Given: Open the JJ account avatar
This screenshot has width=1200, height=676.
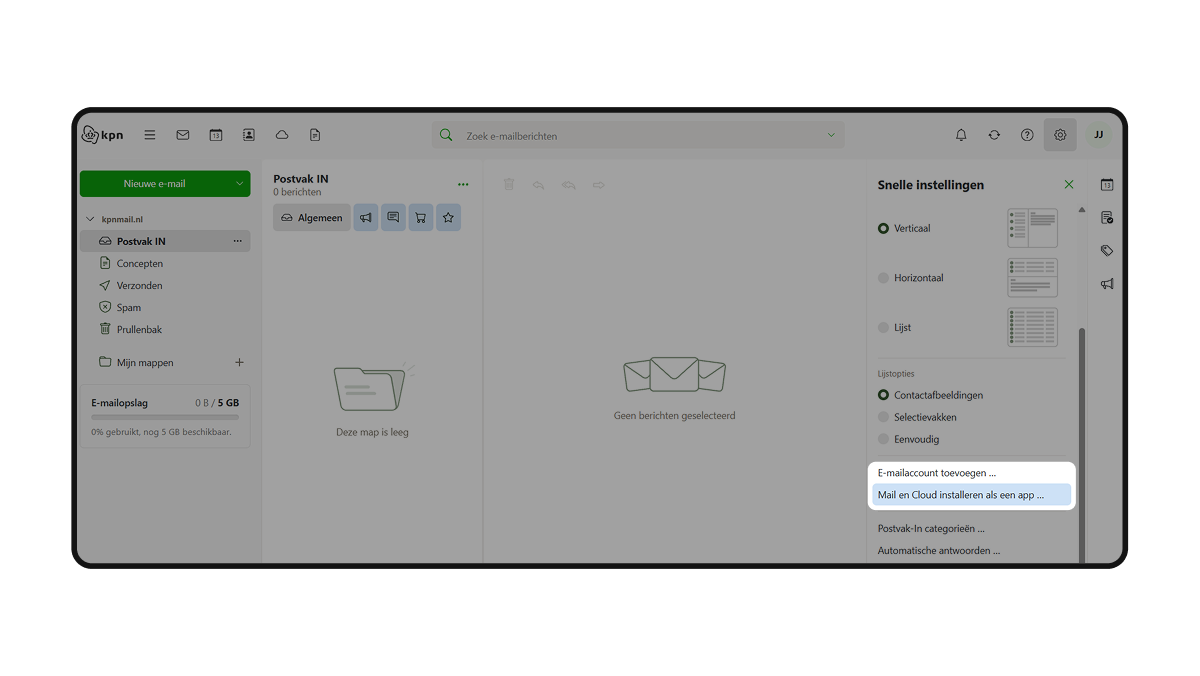Looking at the screenshot, I should click(x=1098, y=135).
